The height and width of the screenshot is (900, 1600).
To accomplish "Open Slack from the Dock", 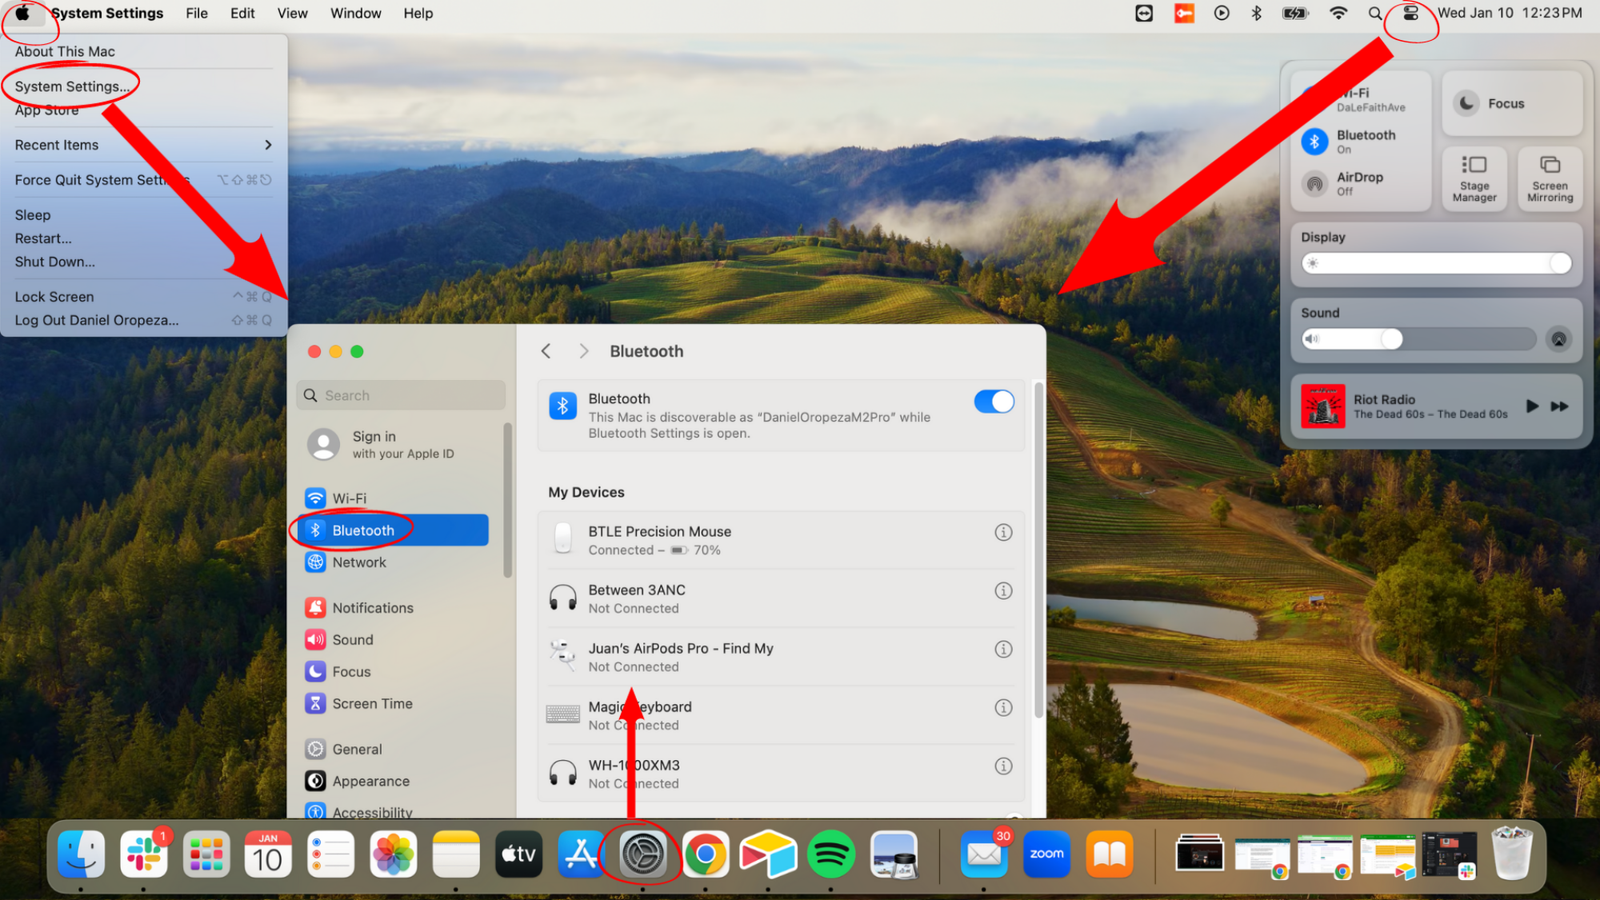I will point(144,855).
